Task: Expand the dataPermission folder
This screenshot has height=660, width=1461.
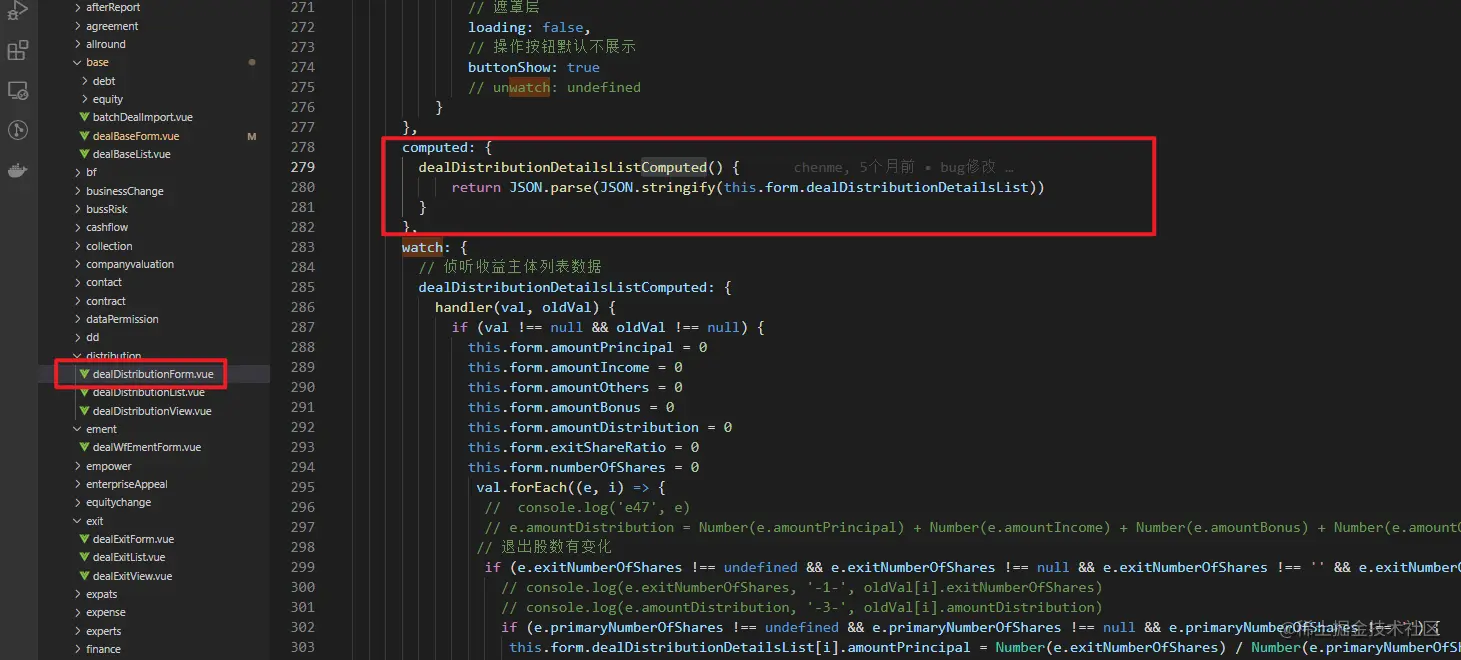Action: click(x=122, y=319)
